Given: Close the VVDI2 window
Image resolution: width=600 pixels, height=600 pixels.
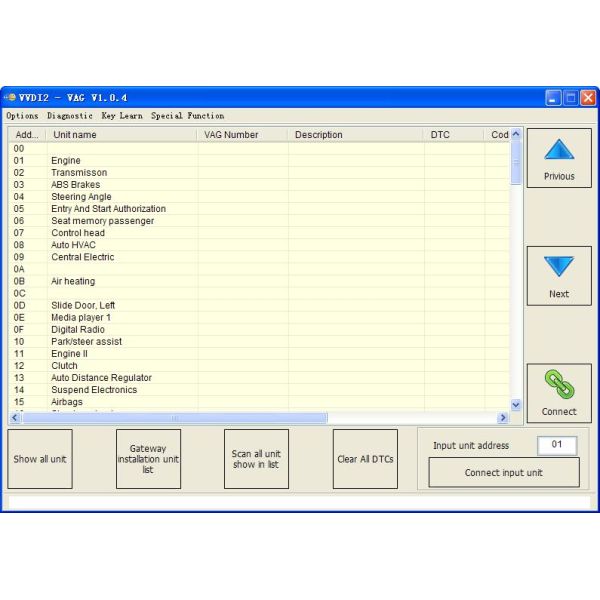Looking at the screenshot, I should (x=588, y=98).
